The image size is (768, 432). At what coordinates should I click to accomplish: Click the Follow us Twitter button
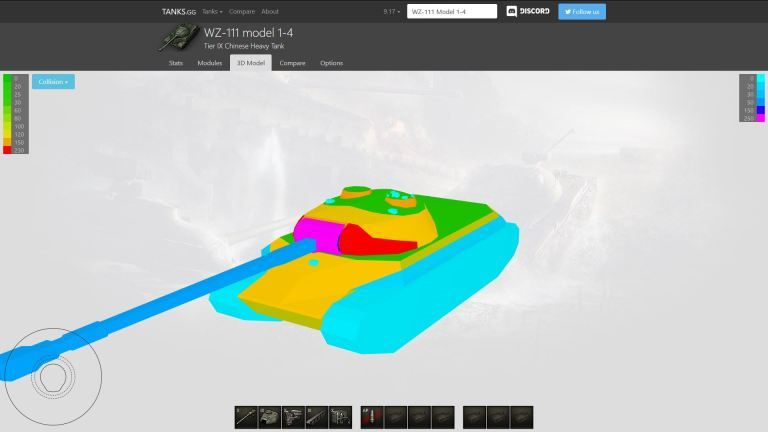pos(582,12)
